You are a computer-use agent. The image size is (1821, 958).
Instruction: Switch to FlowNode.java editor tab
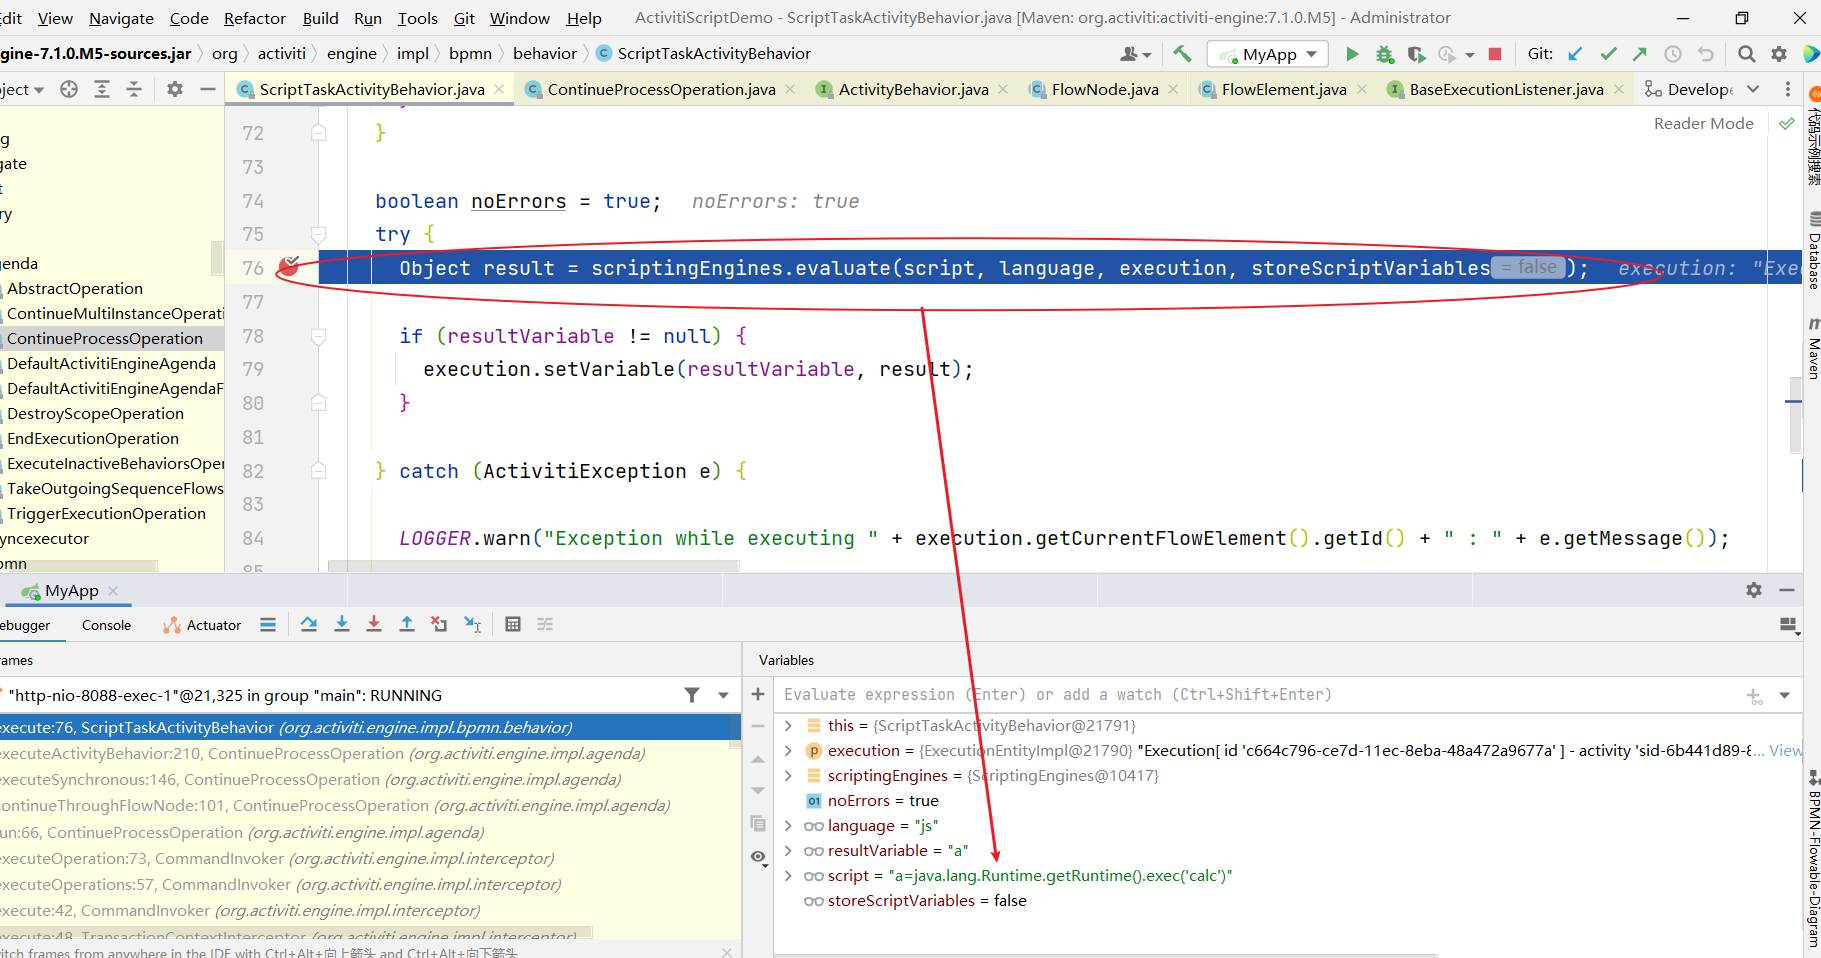click(x=1104, y=89)
